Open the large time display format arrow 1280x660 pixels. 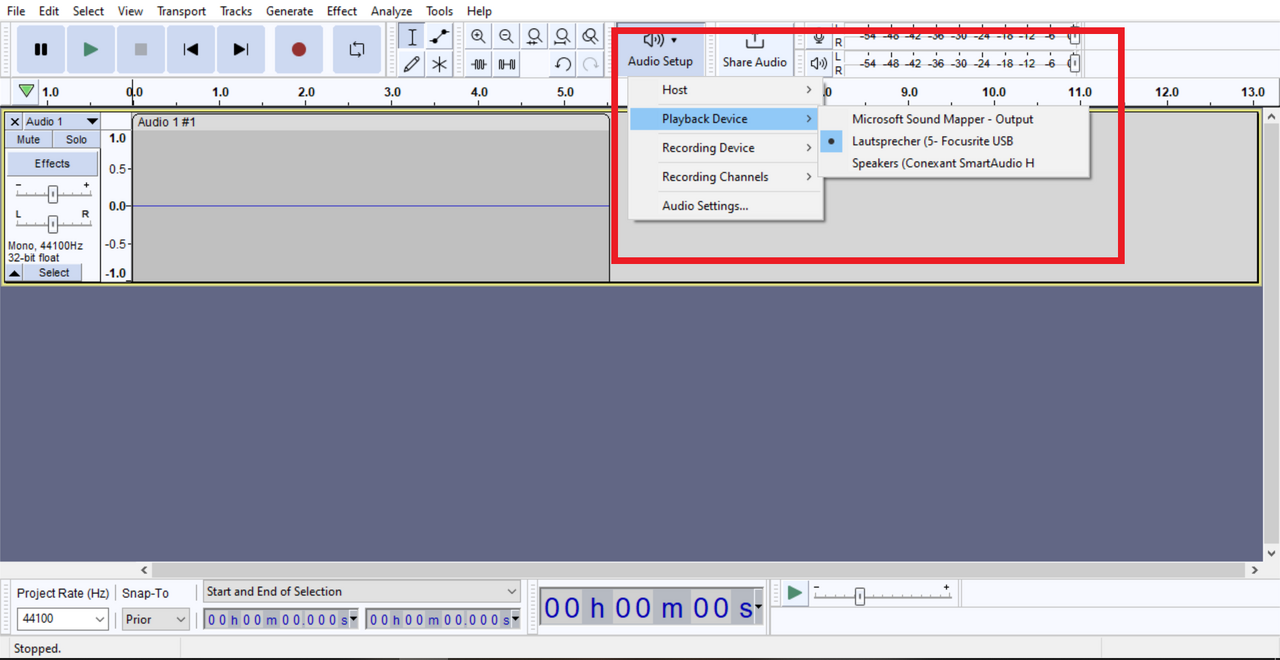pos(759,607)
